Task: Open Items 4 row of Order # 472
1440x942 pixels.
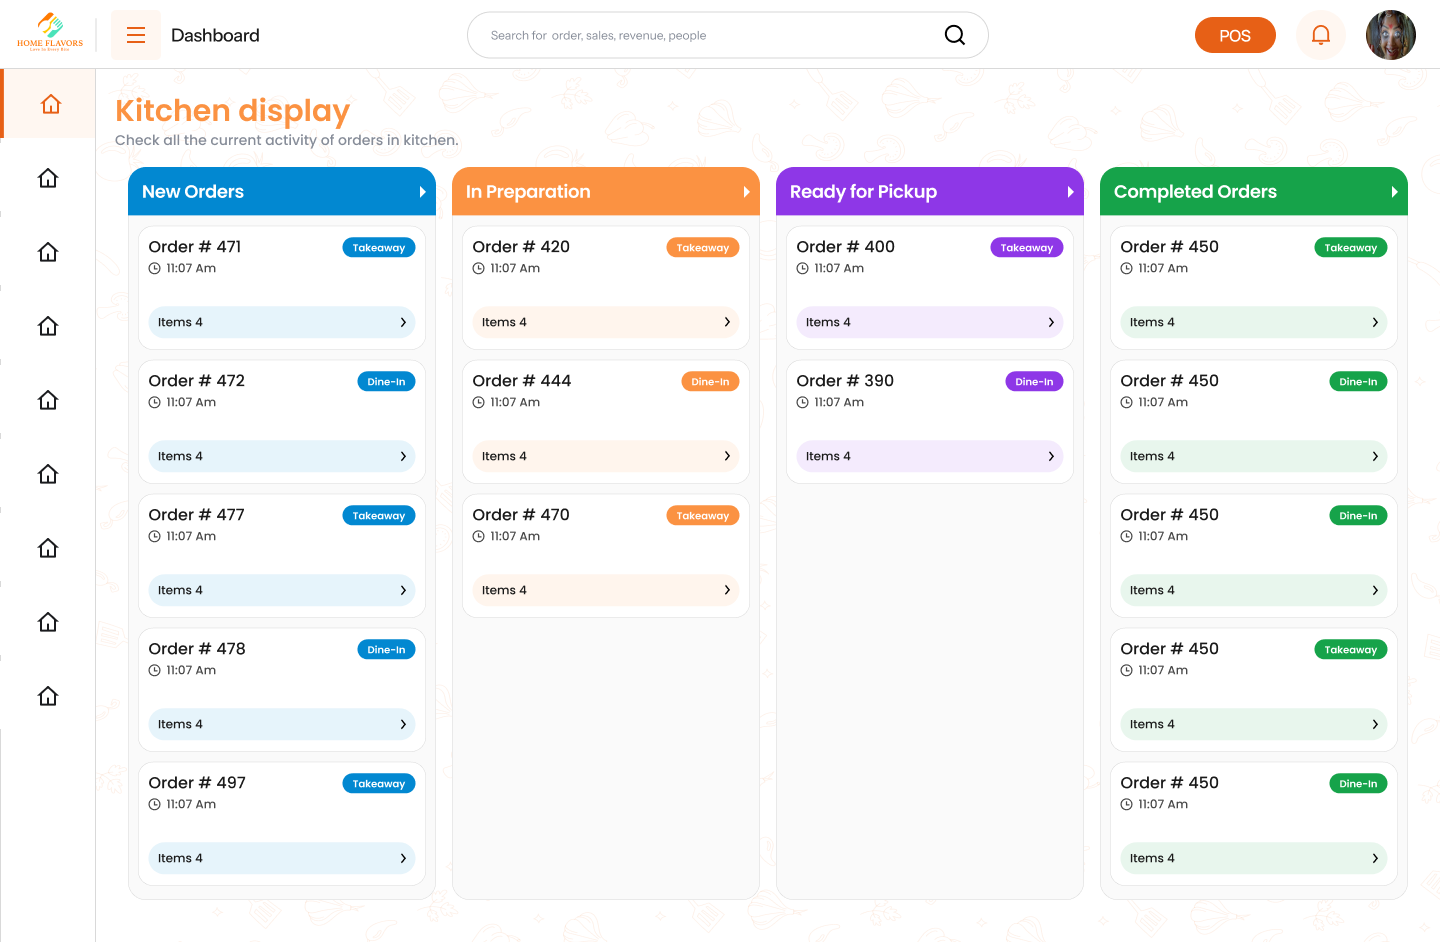Action: (x=281, y=456)
